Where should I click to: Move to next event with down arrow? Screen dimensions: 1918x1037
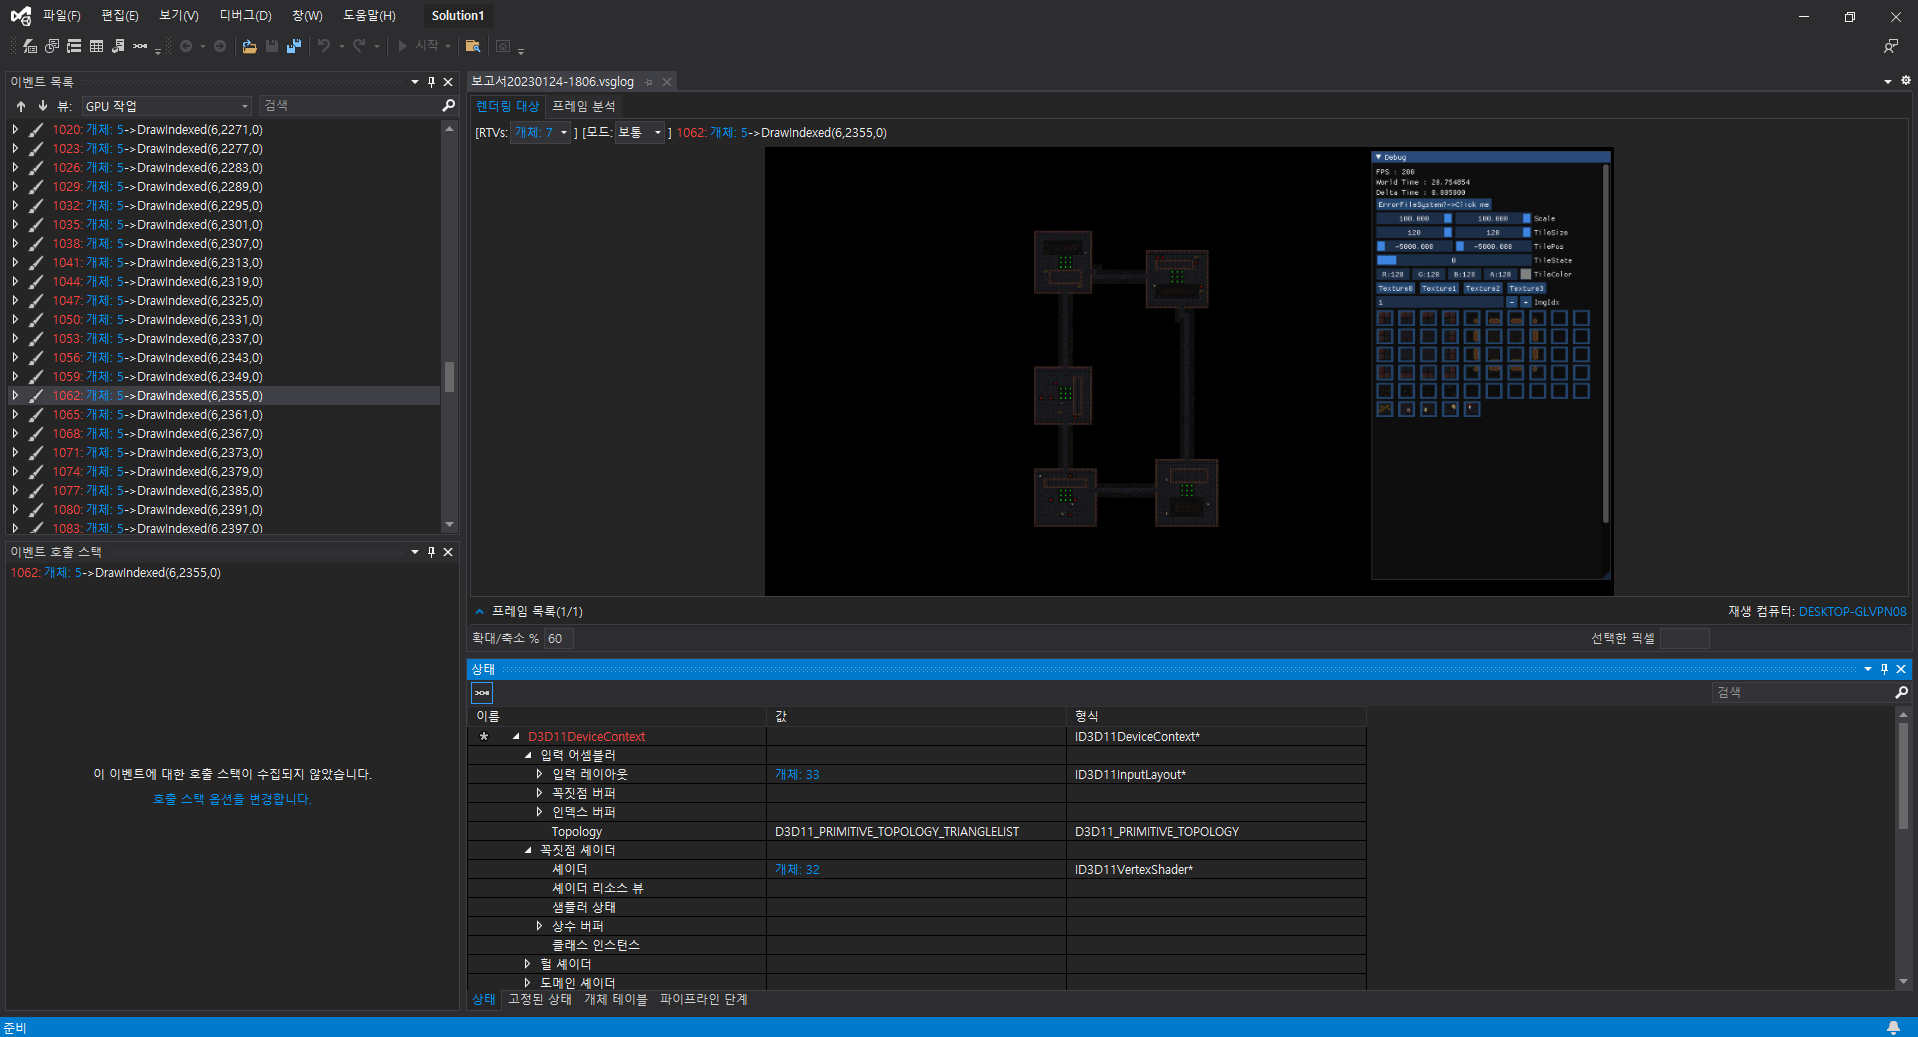(x=42, y=106)
